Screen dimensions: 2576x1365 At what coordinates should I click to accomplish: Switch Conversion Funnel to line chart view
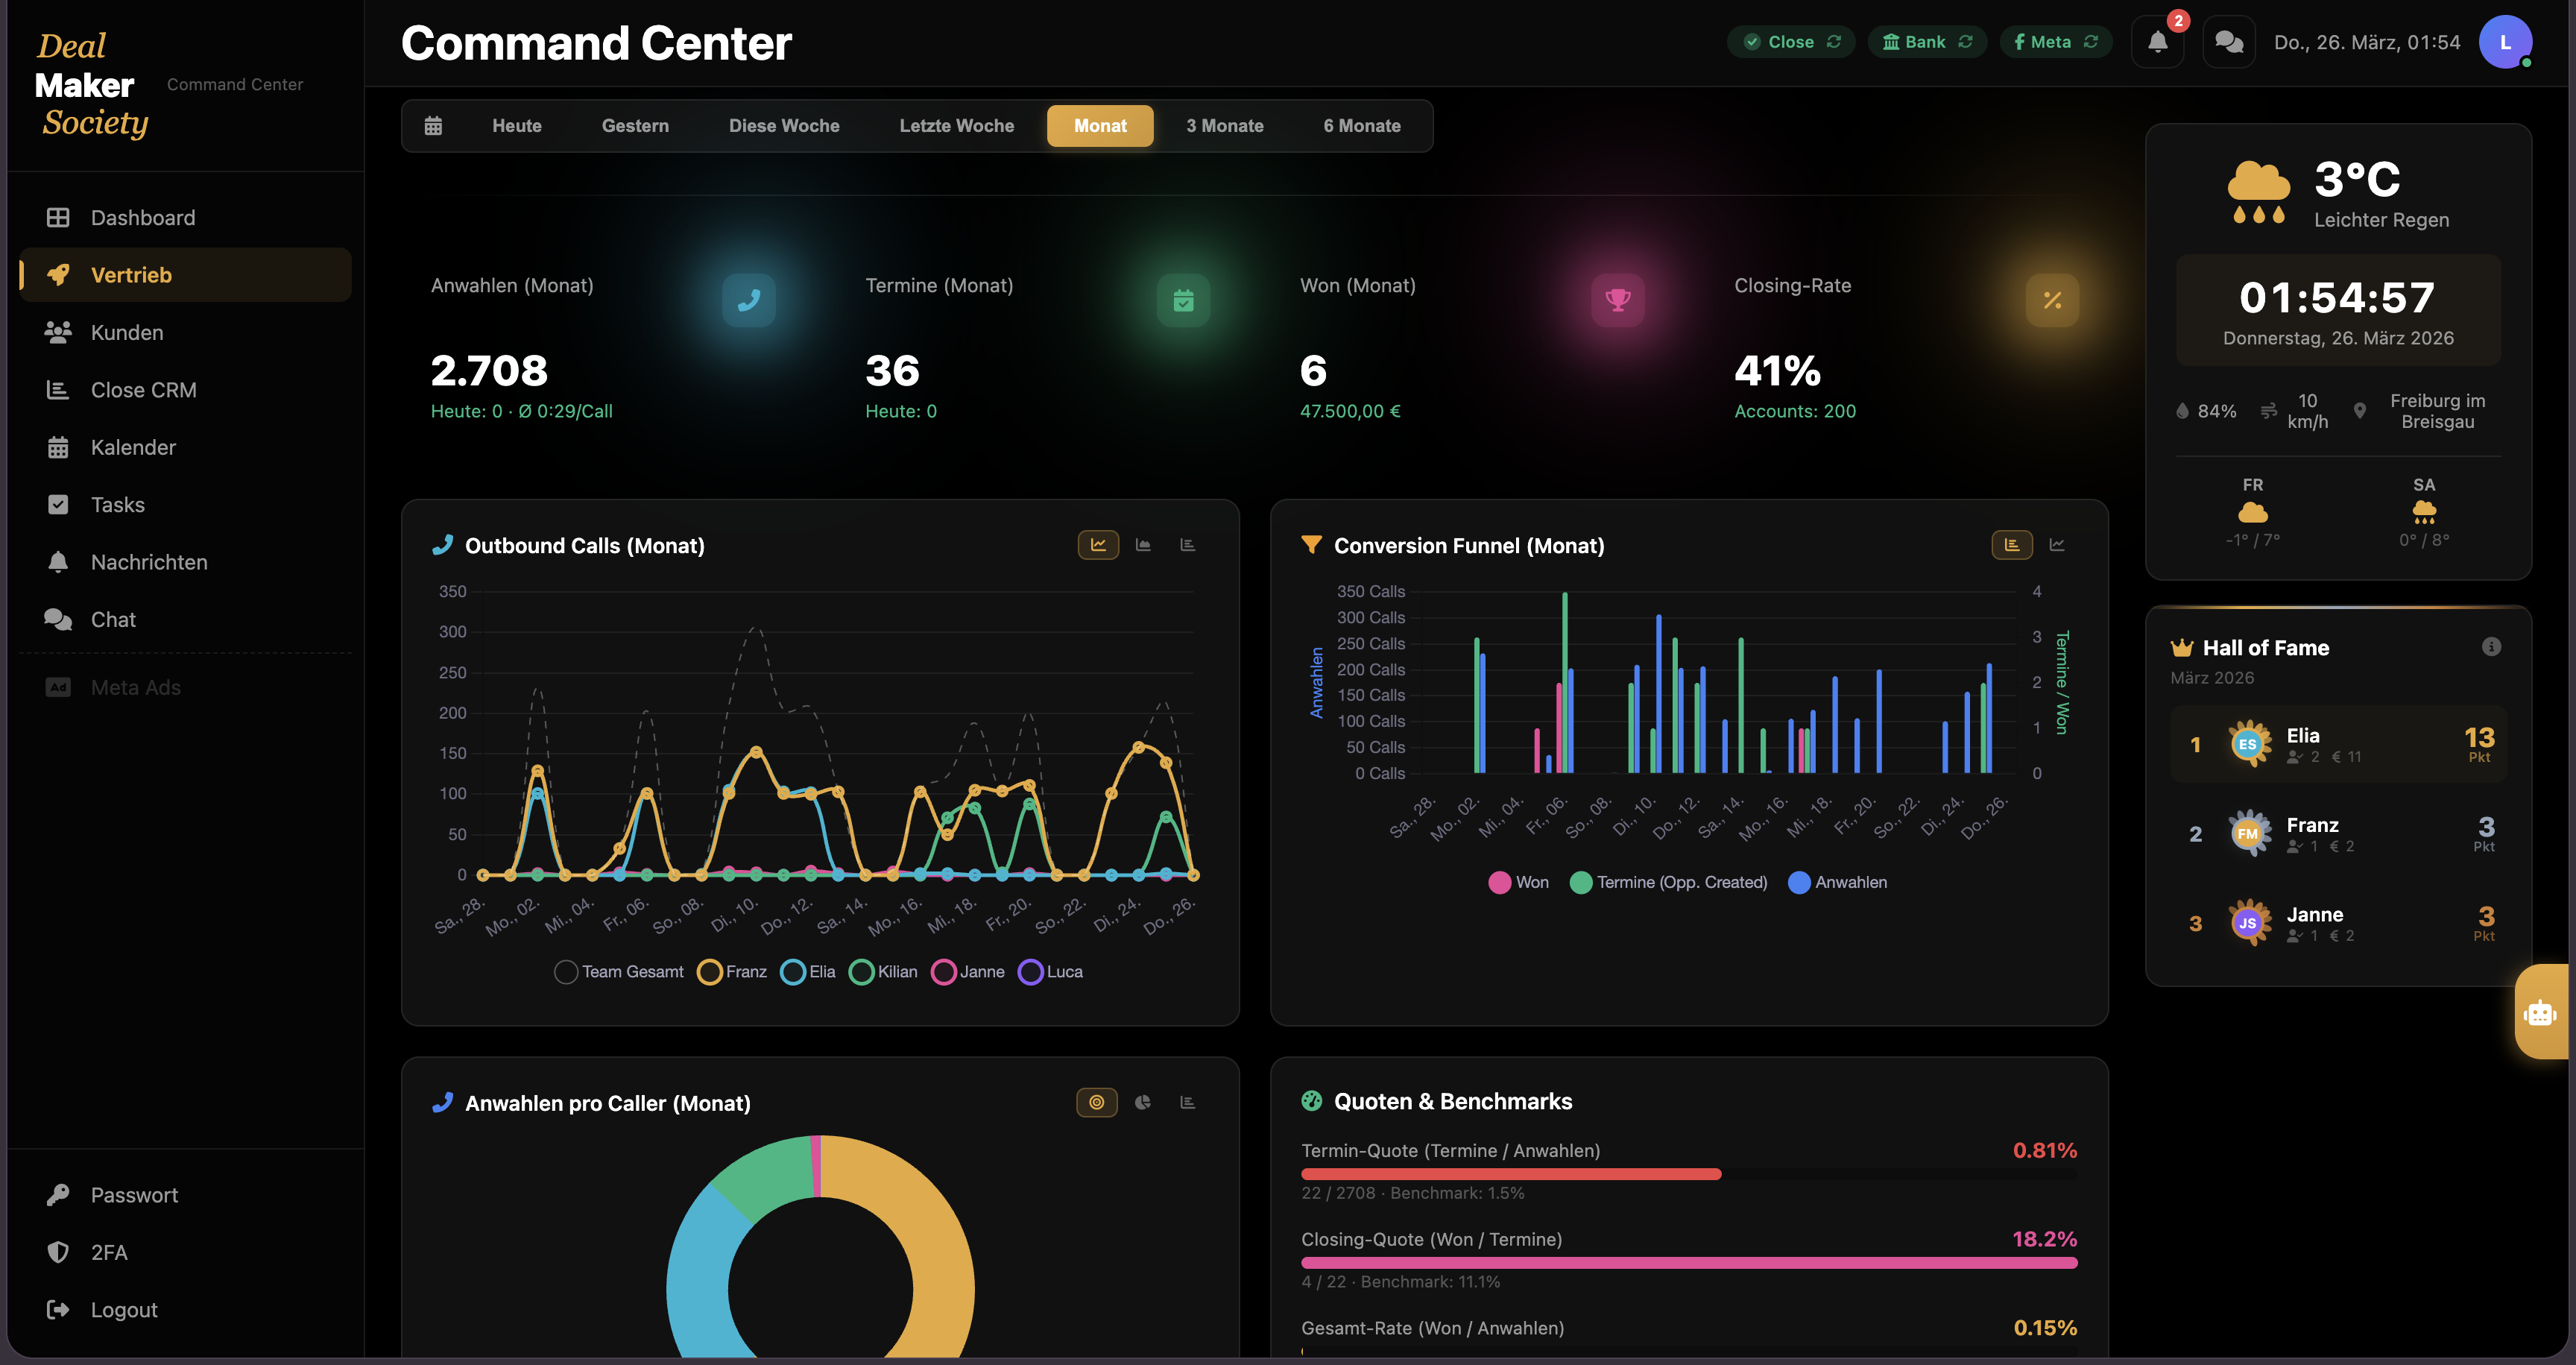pyautogui.click(x=2057, y=545)
